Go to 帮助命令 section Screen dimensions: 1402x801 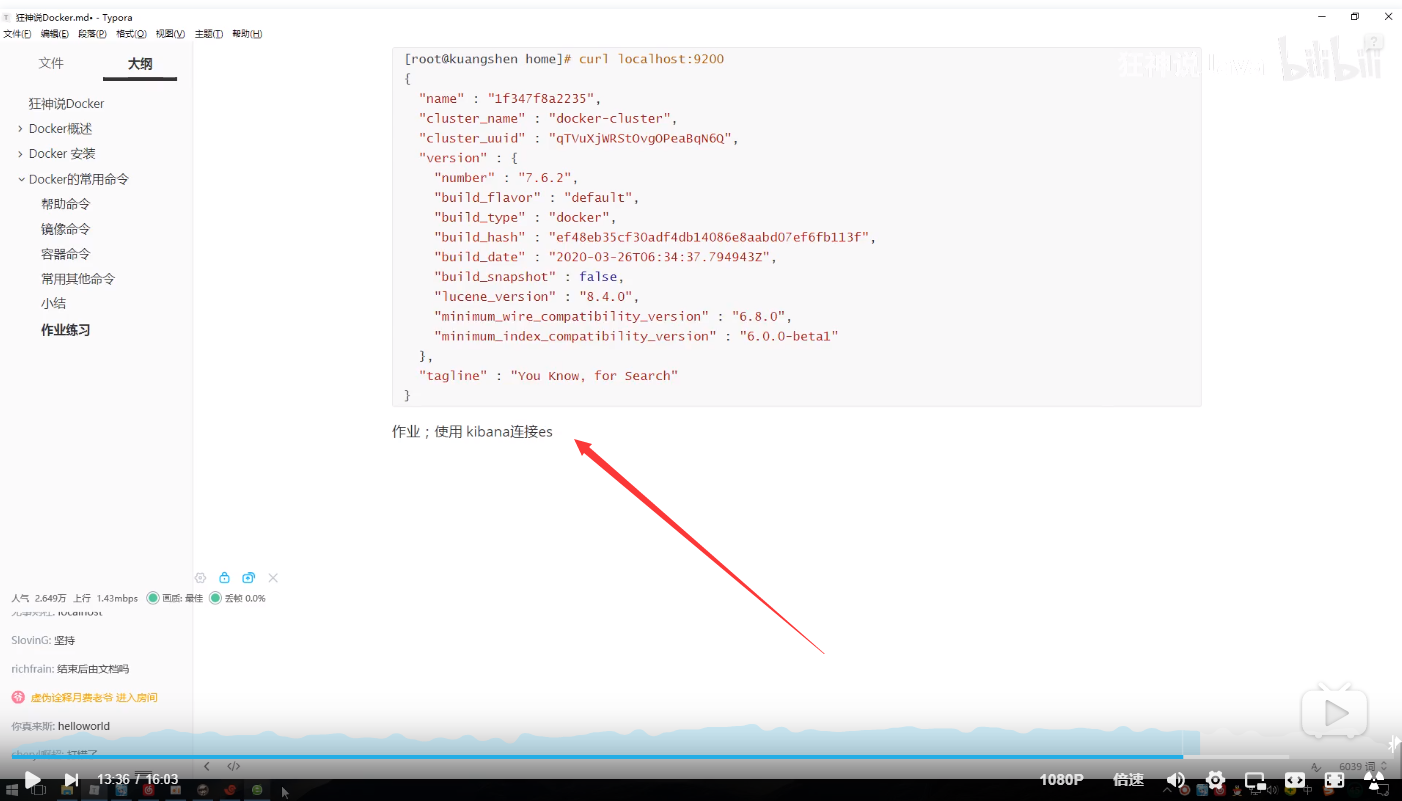(65, 204)
